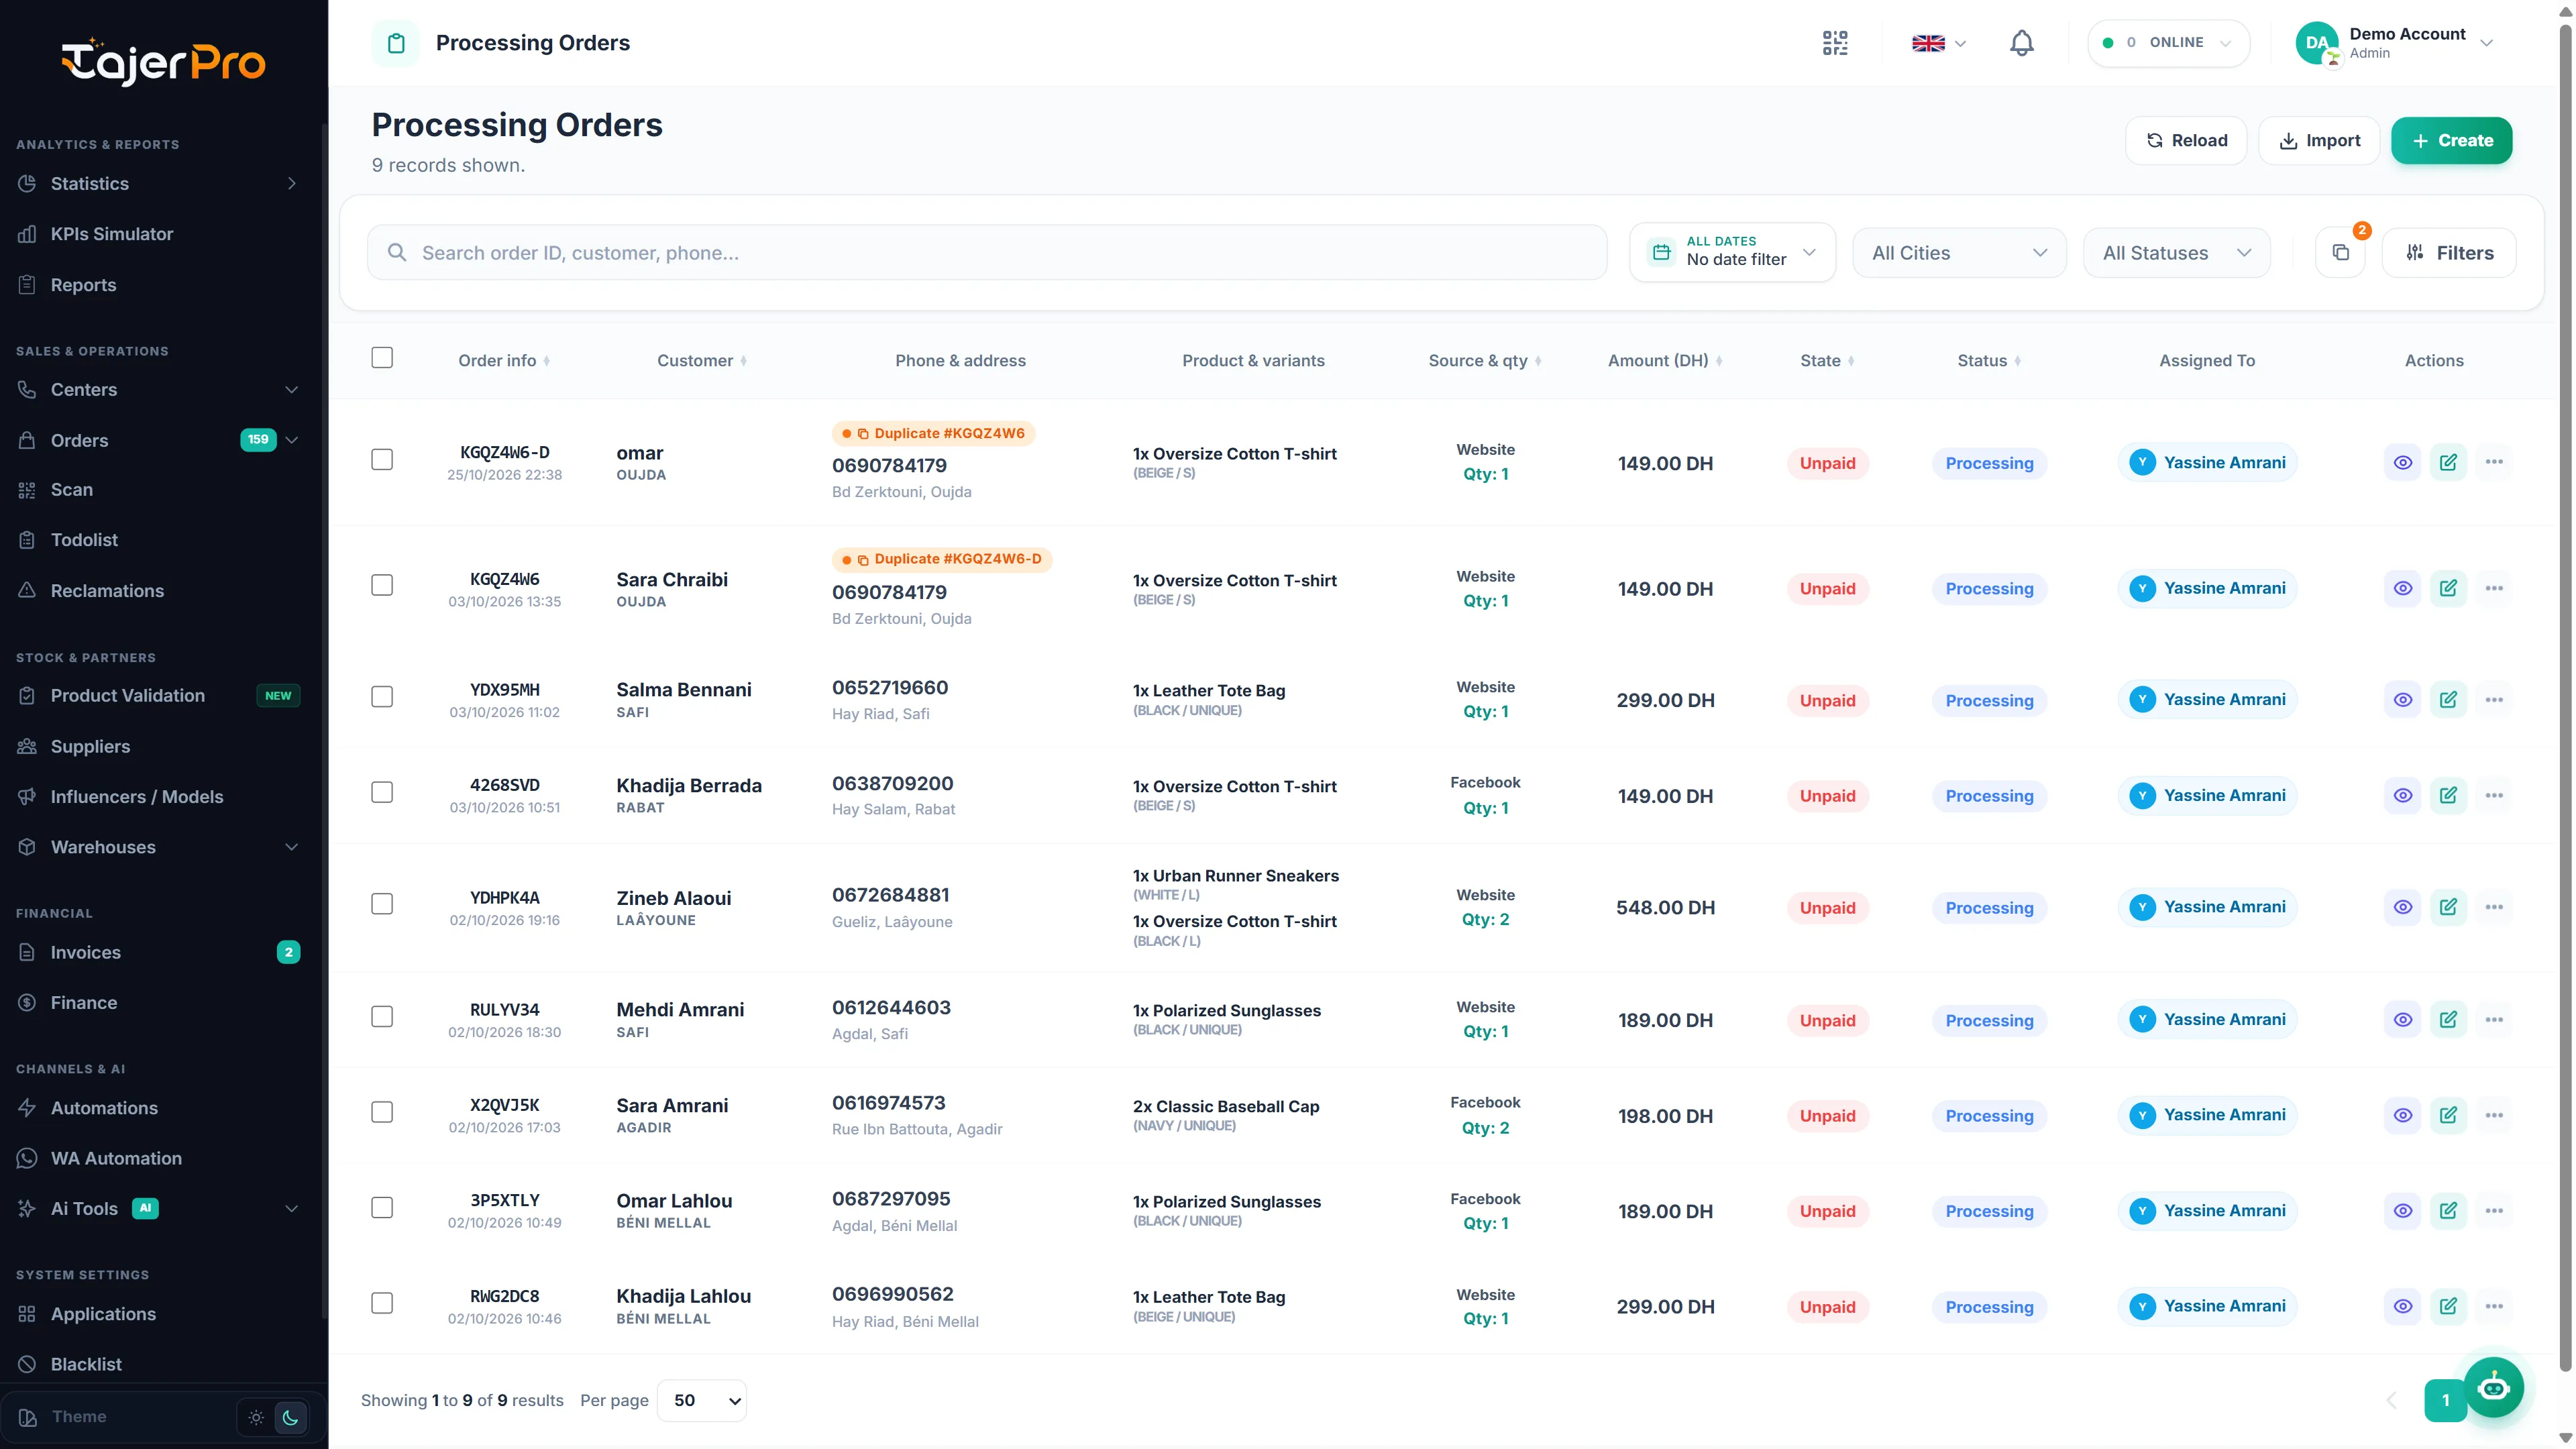The height and width of the screenshot is (1449, 2576).
Task: Open more actions for order 4268SVD
Action: click(x=2494, y=796)
